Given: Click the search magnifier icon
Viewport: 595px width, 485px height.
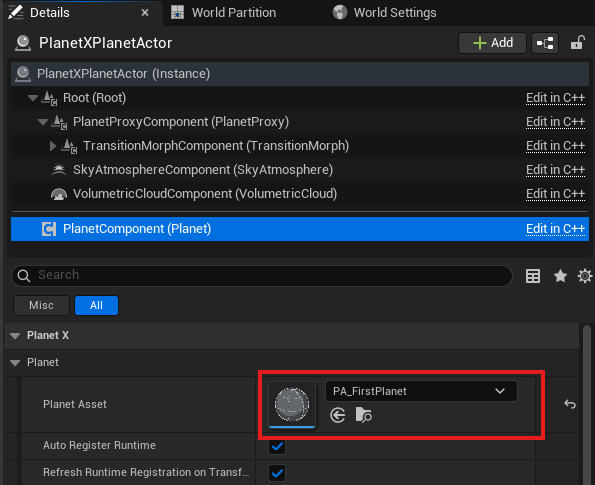Looking at the screenshot, I should [24, 276].
